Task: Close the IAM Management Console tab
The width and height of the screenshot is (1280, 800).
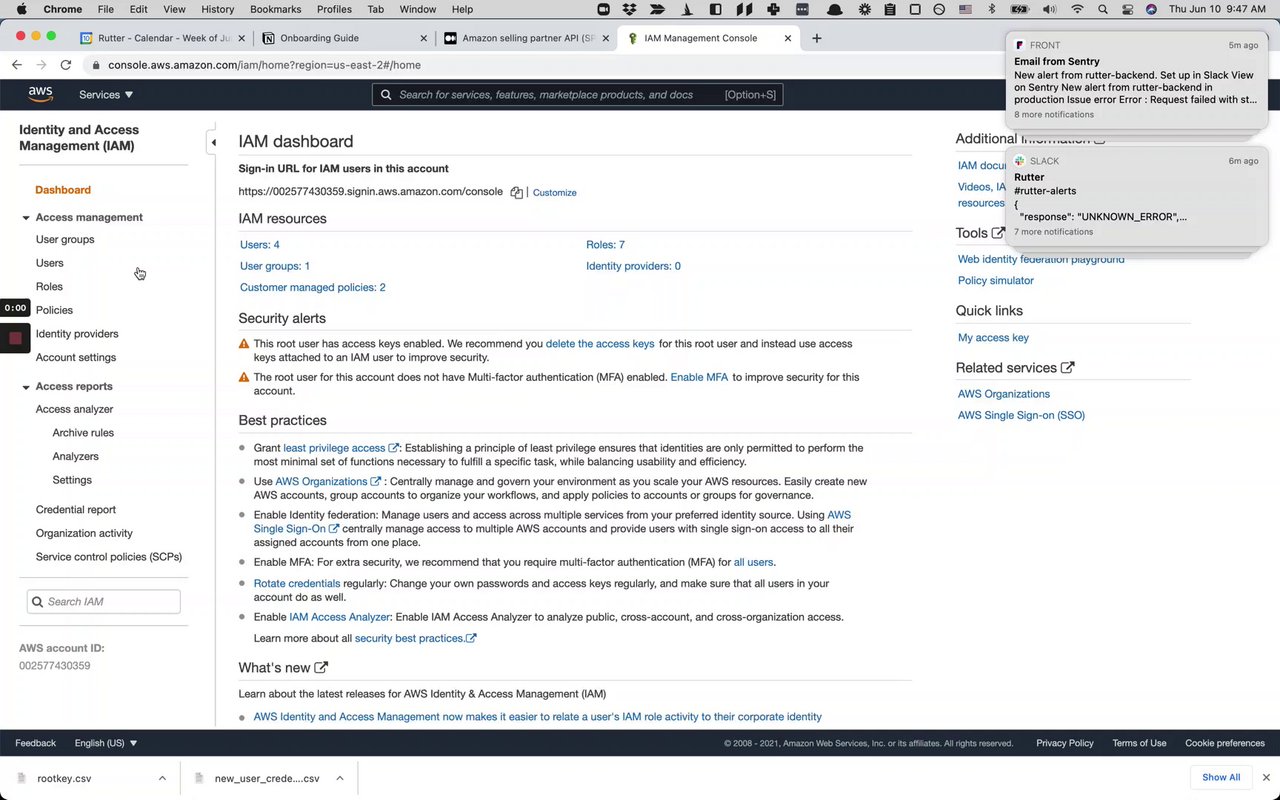Action: [x=788, y=38]
